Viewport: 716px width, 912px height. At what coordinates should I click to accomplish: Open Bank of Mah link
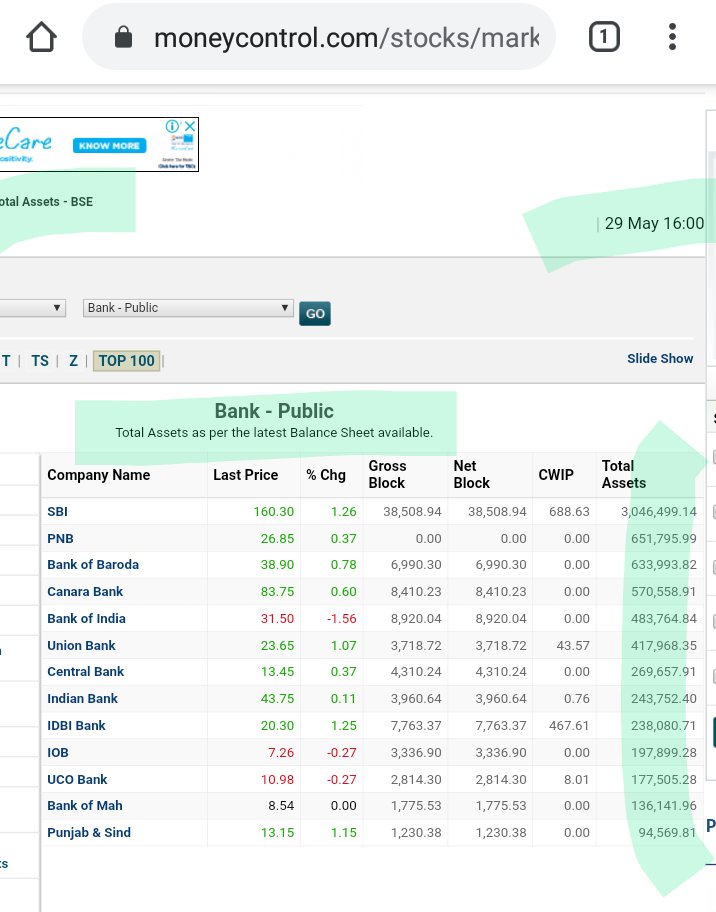click(85, 806)
